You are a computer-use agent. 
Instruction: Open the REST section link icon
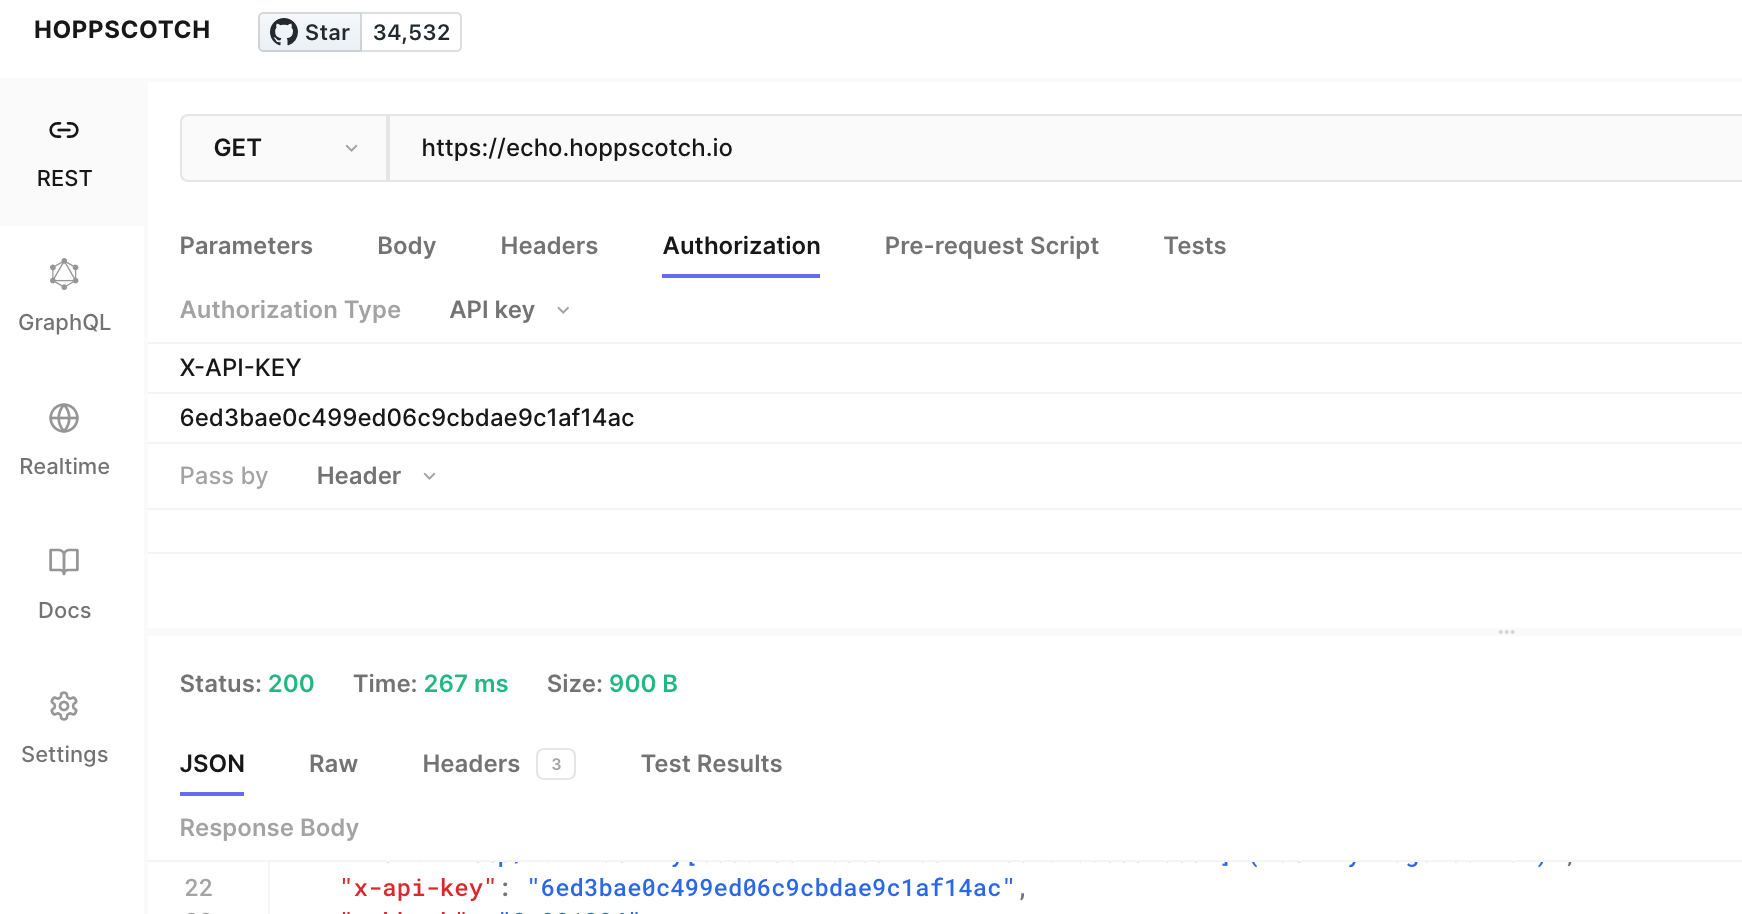(x=64, y=130)
